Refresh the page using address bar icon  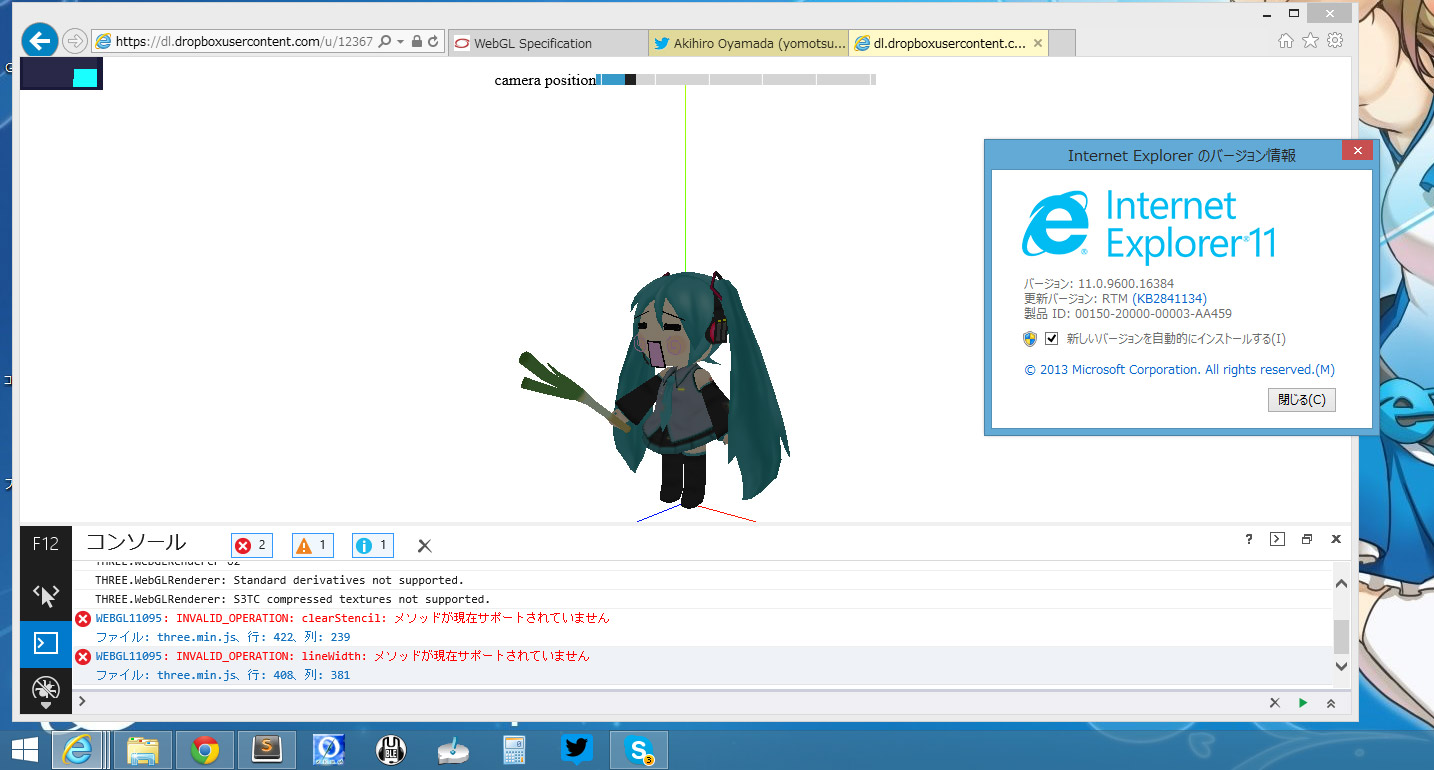point(433,42)
